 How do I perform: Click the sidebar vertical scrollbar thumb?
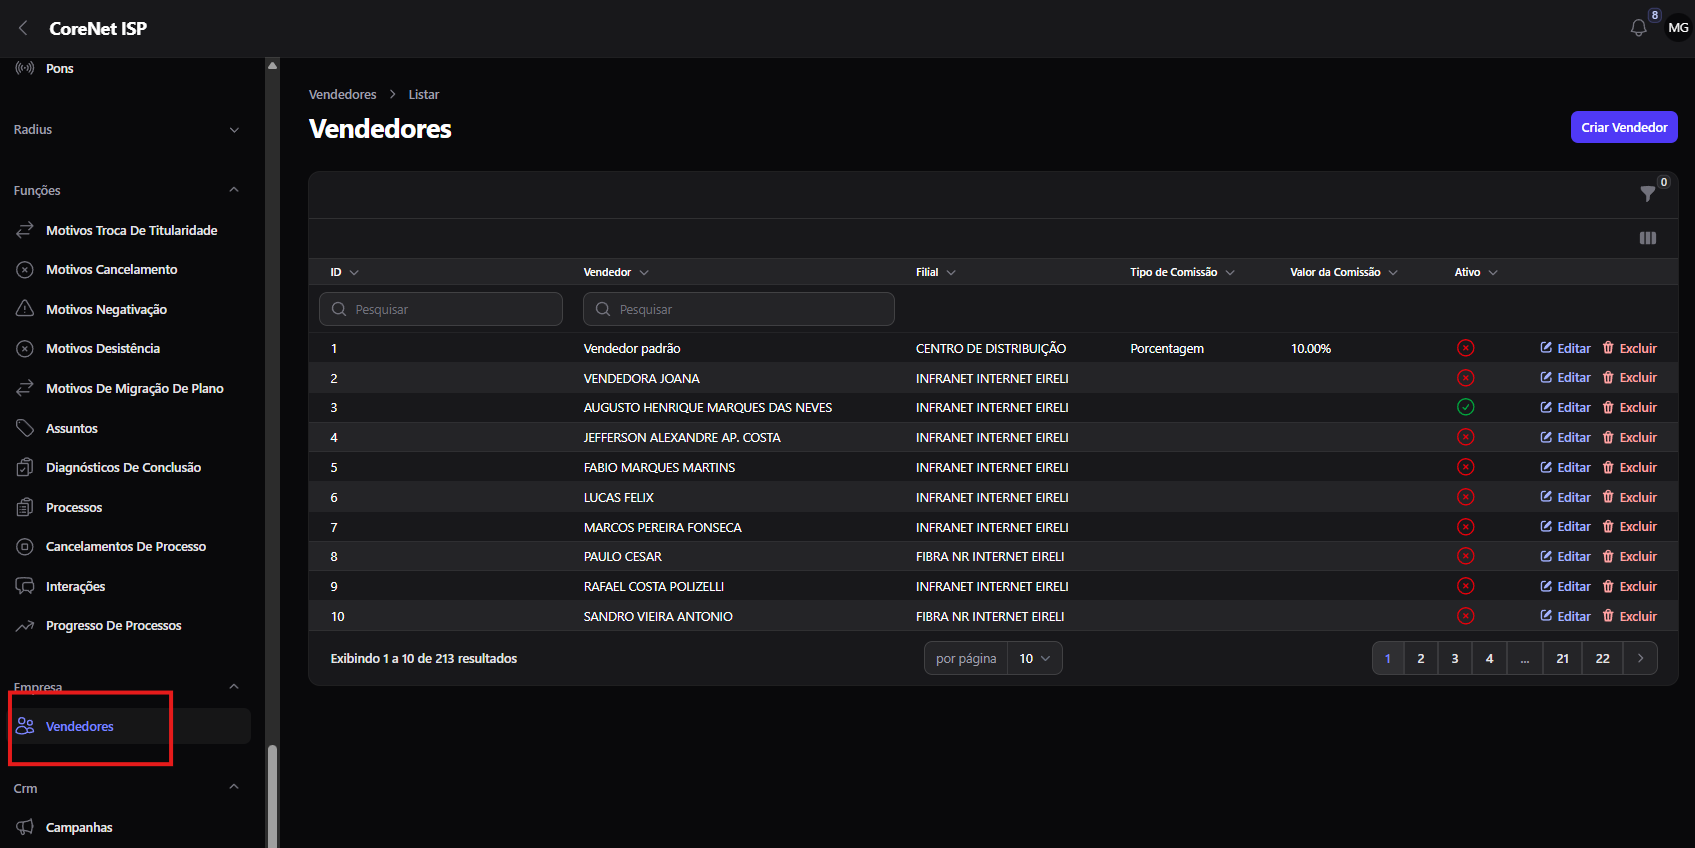click(x=272, y=796)
